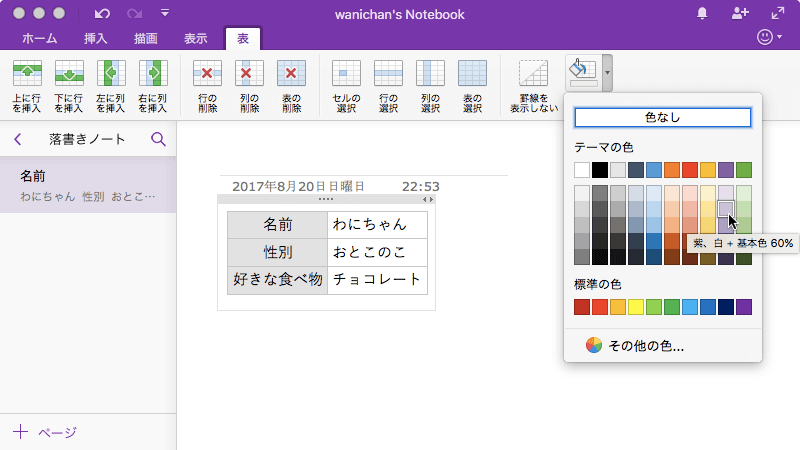Pick yellow standard color swatch

[636, 307]
